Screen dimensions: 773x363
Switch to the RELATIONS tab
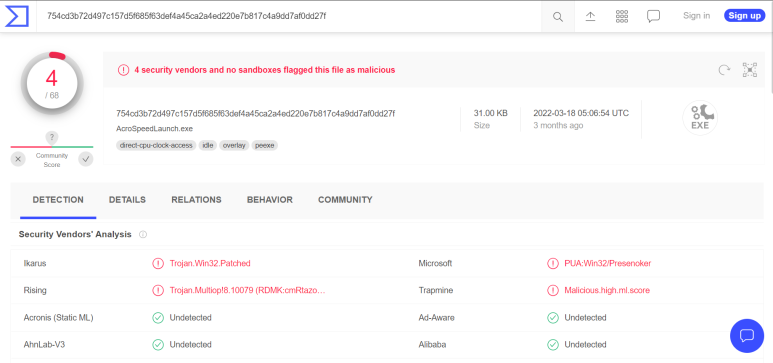coord(196,200)
